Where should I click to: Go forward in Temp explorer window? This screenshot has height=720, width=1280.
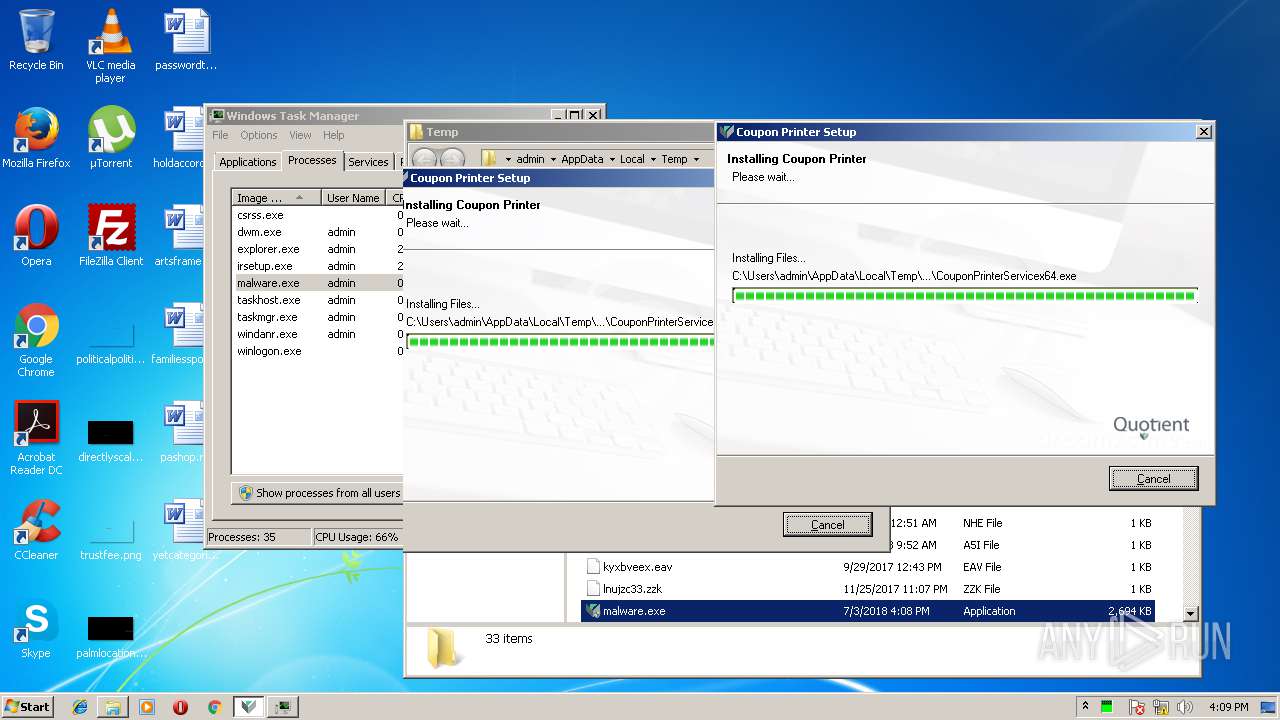(x=453, y=159)
